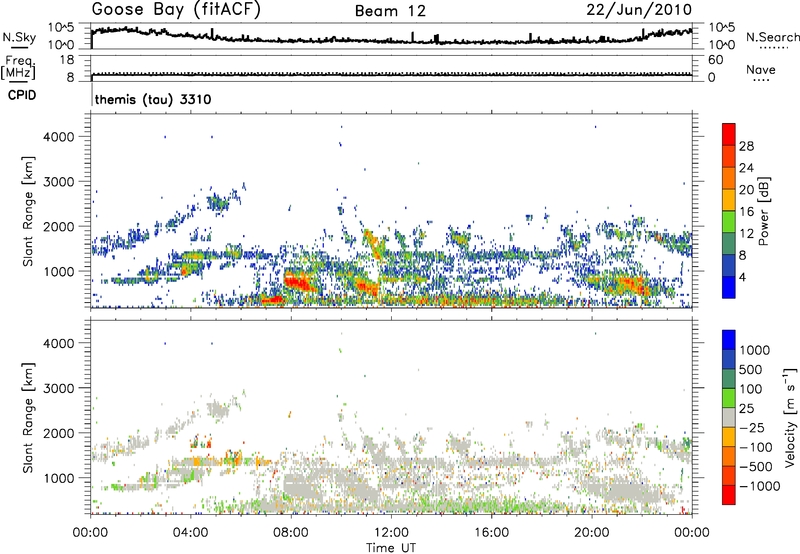
Task: Pick the yellow-orange power colorbar segment near 20
Action: pos(729,199)
